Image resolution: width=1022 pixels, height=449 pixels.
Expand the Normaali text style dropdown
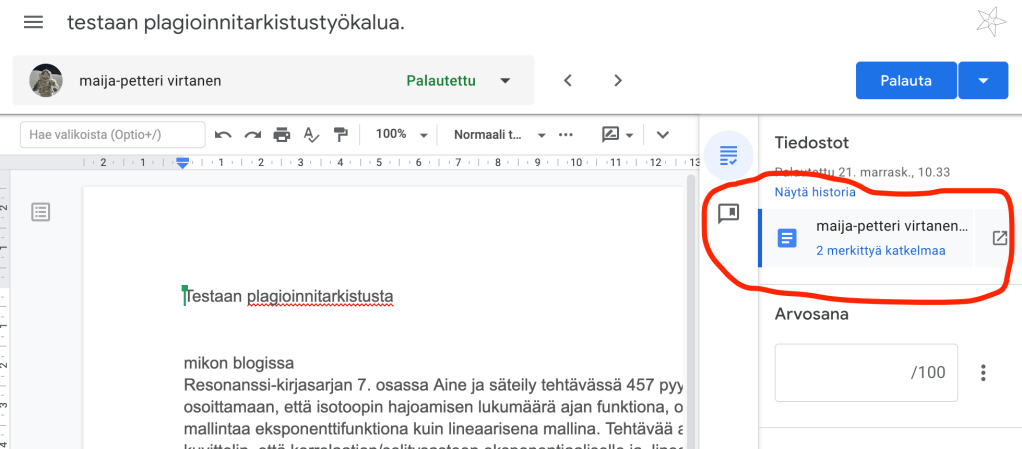(x=499, y=134)
